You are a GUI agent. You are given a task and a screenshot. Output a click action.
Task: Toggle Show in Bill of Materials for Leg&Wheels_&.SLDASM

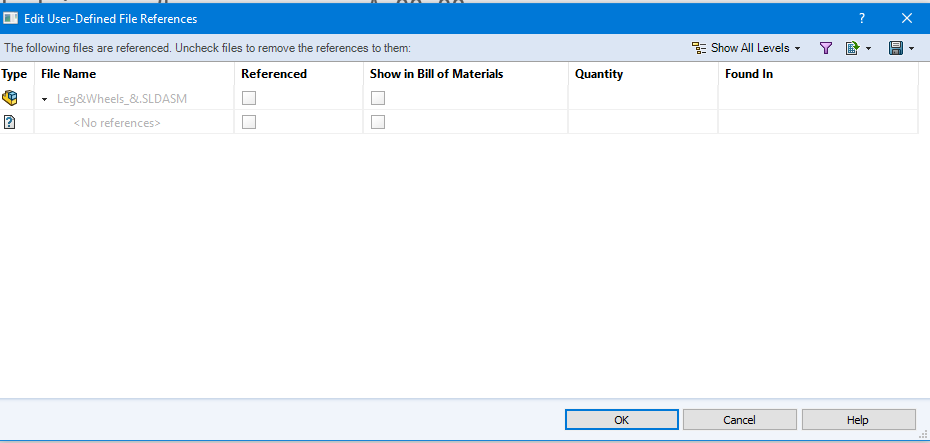click(378, 98)
